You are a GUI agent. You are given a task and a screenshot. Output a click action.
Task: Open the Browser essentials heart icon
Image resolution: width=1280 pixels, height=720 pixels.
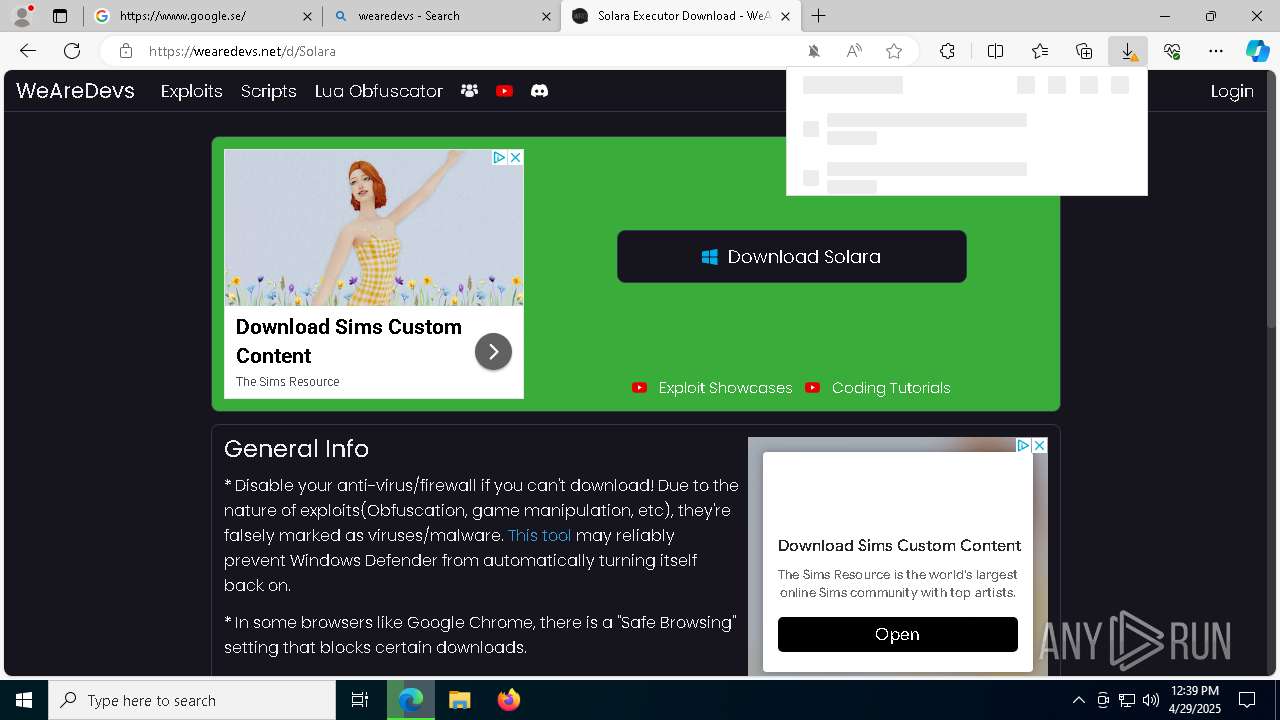(x=1172, y=51)
